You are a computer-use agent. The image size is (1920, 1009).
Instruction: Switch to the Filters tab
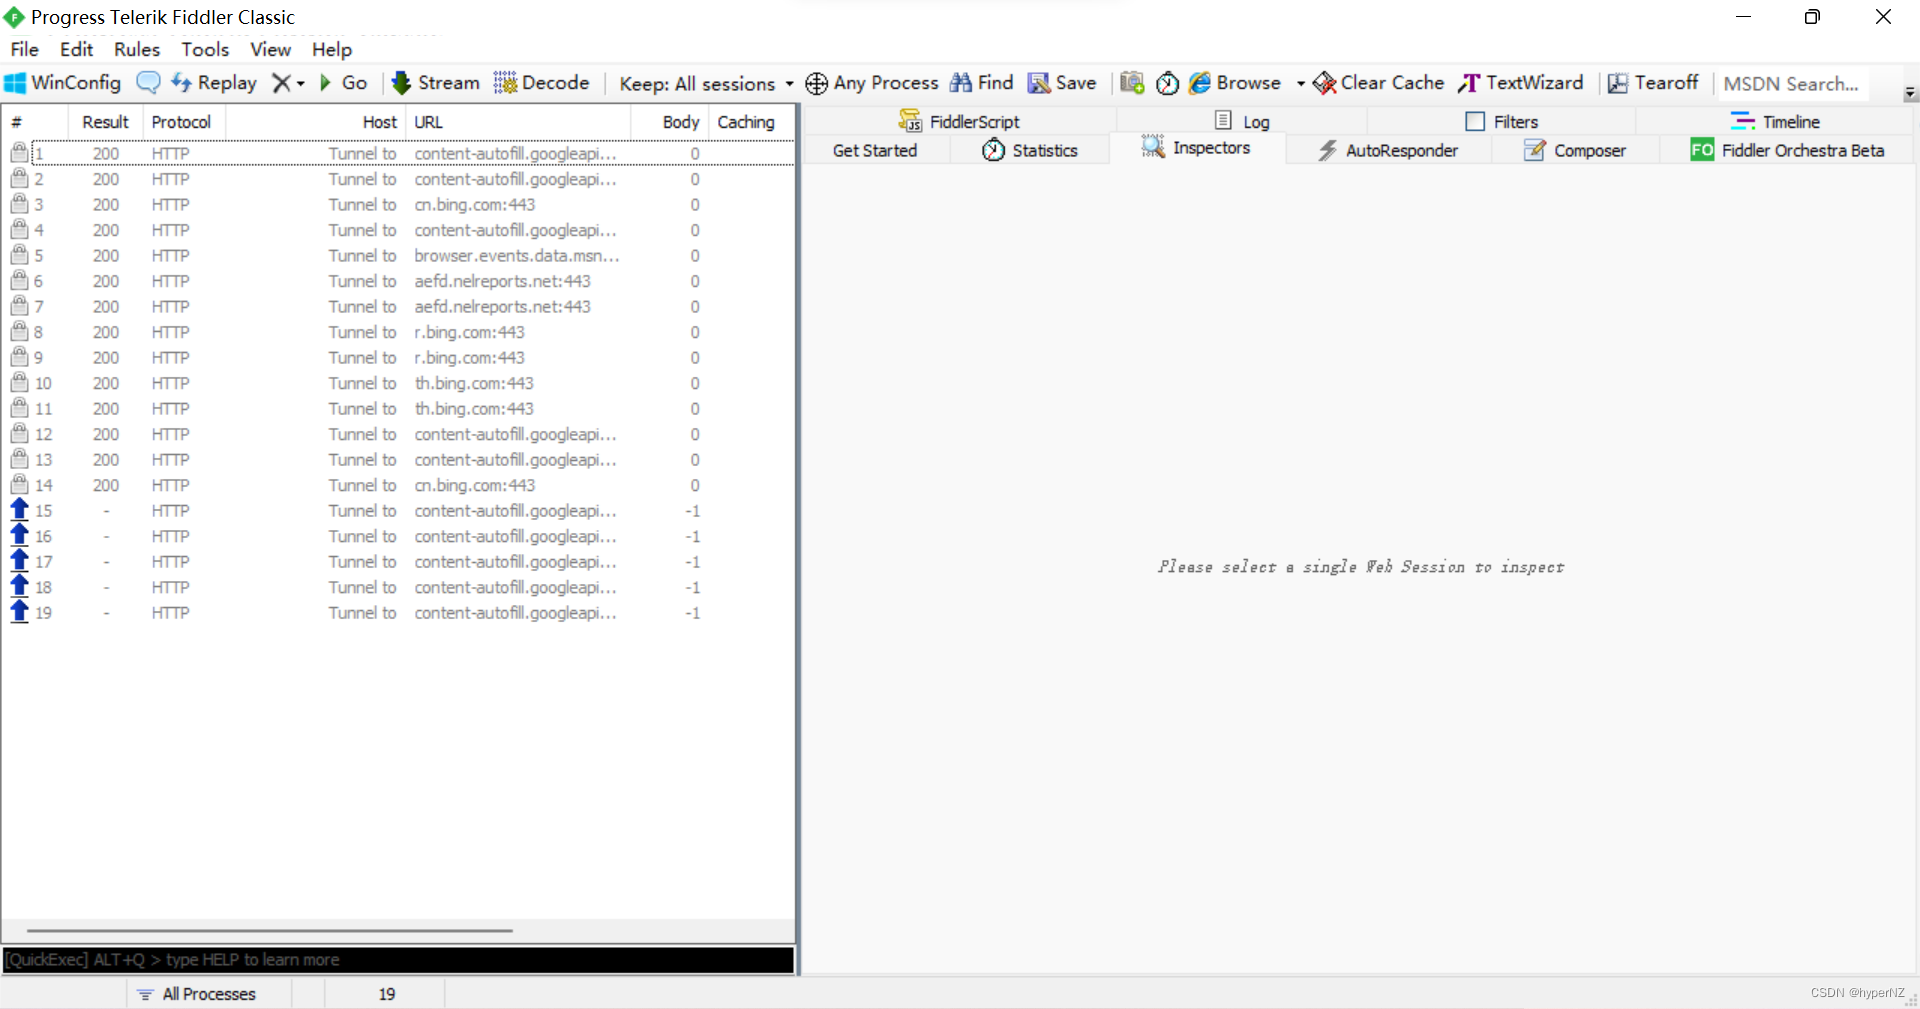(x=1502, y=121)
